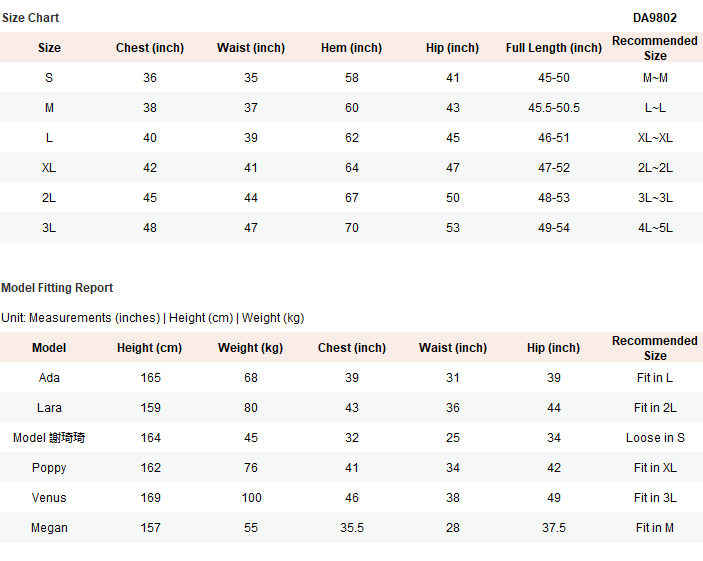
Task: Click the model name Venus
Action: click(x=49, y=498)
